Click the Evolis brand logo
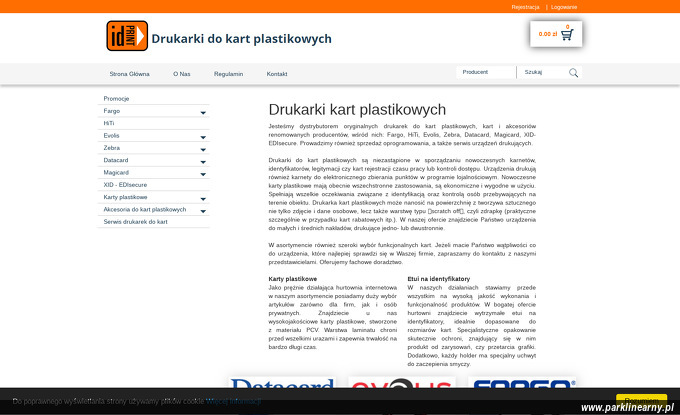680x415 pixels. click(x=402, y=383)
